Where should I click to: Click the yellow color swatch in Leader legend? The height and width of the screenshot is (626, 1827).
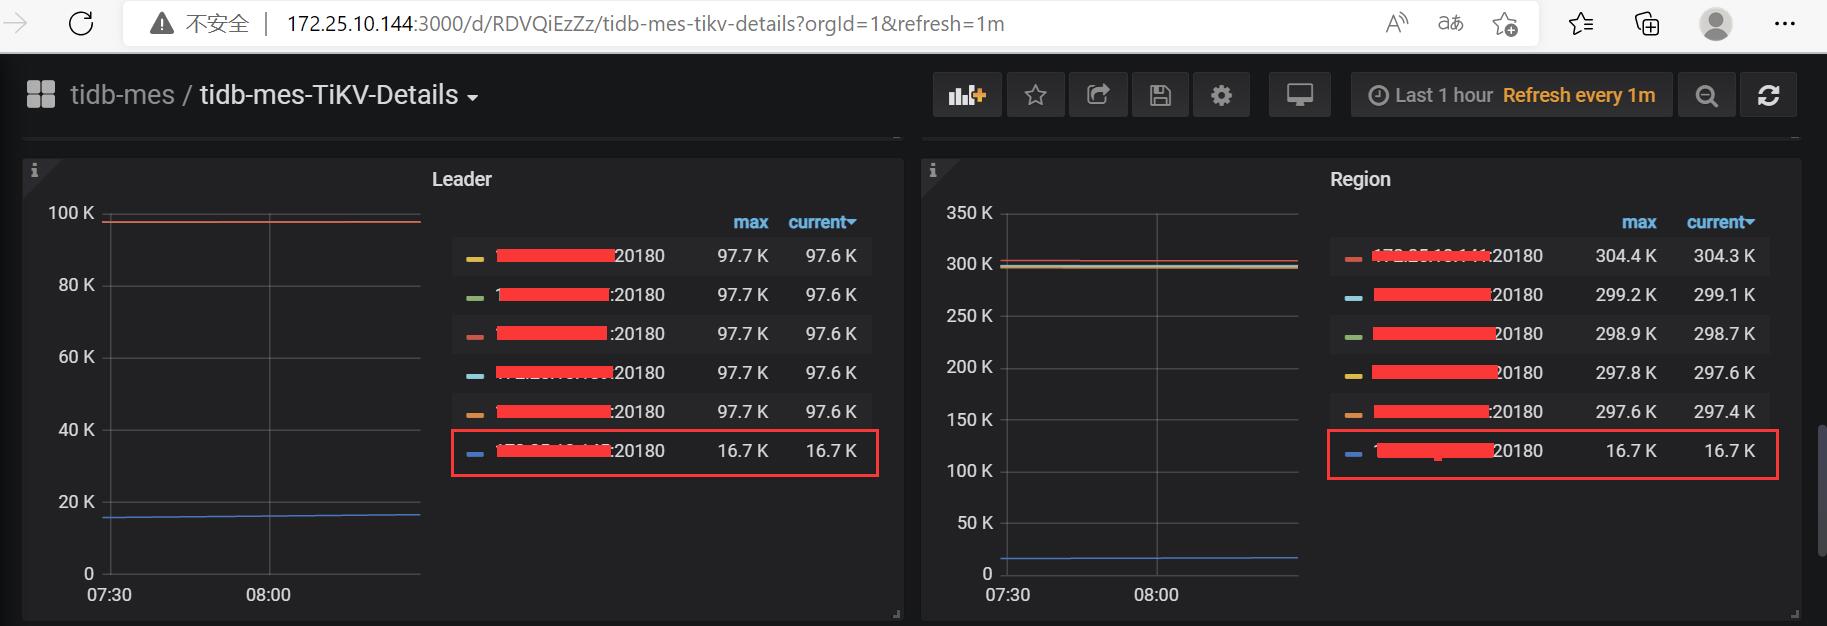(475, 259)
